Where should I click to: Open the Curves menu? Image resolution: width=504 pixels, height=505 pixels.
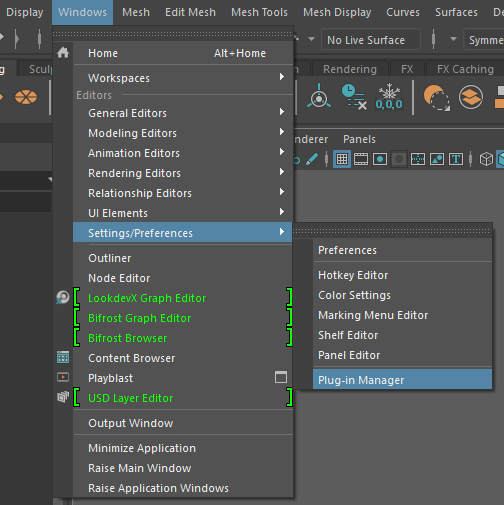(x=403, y=12)
